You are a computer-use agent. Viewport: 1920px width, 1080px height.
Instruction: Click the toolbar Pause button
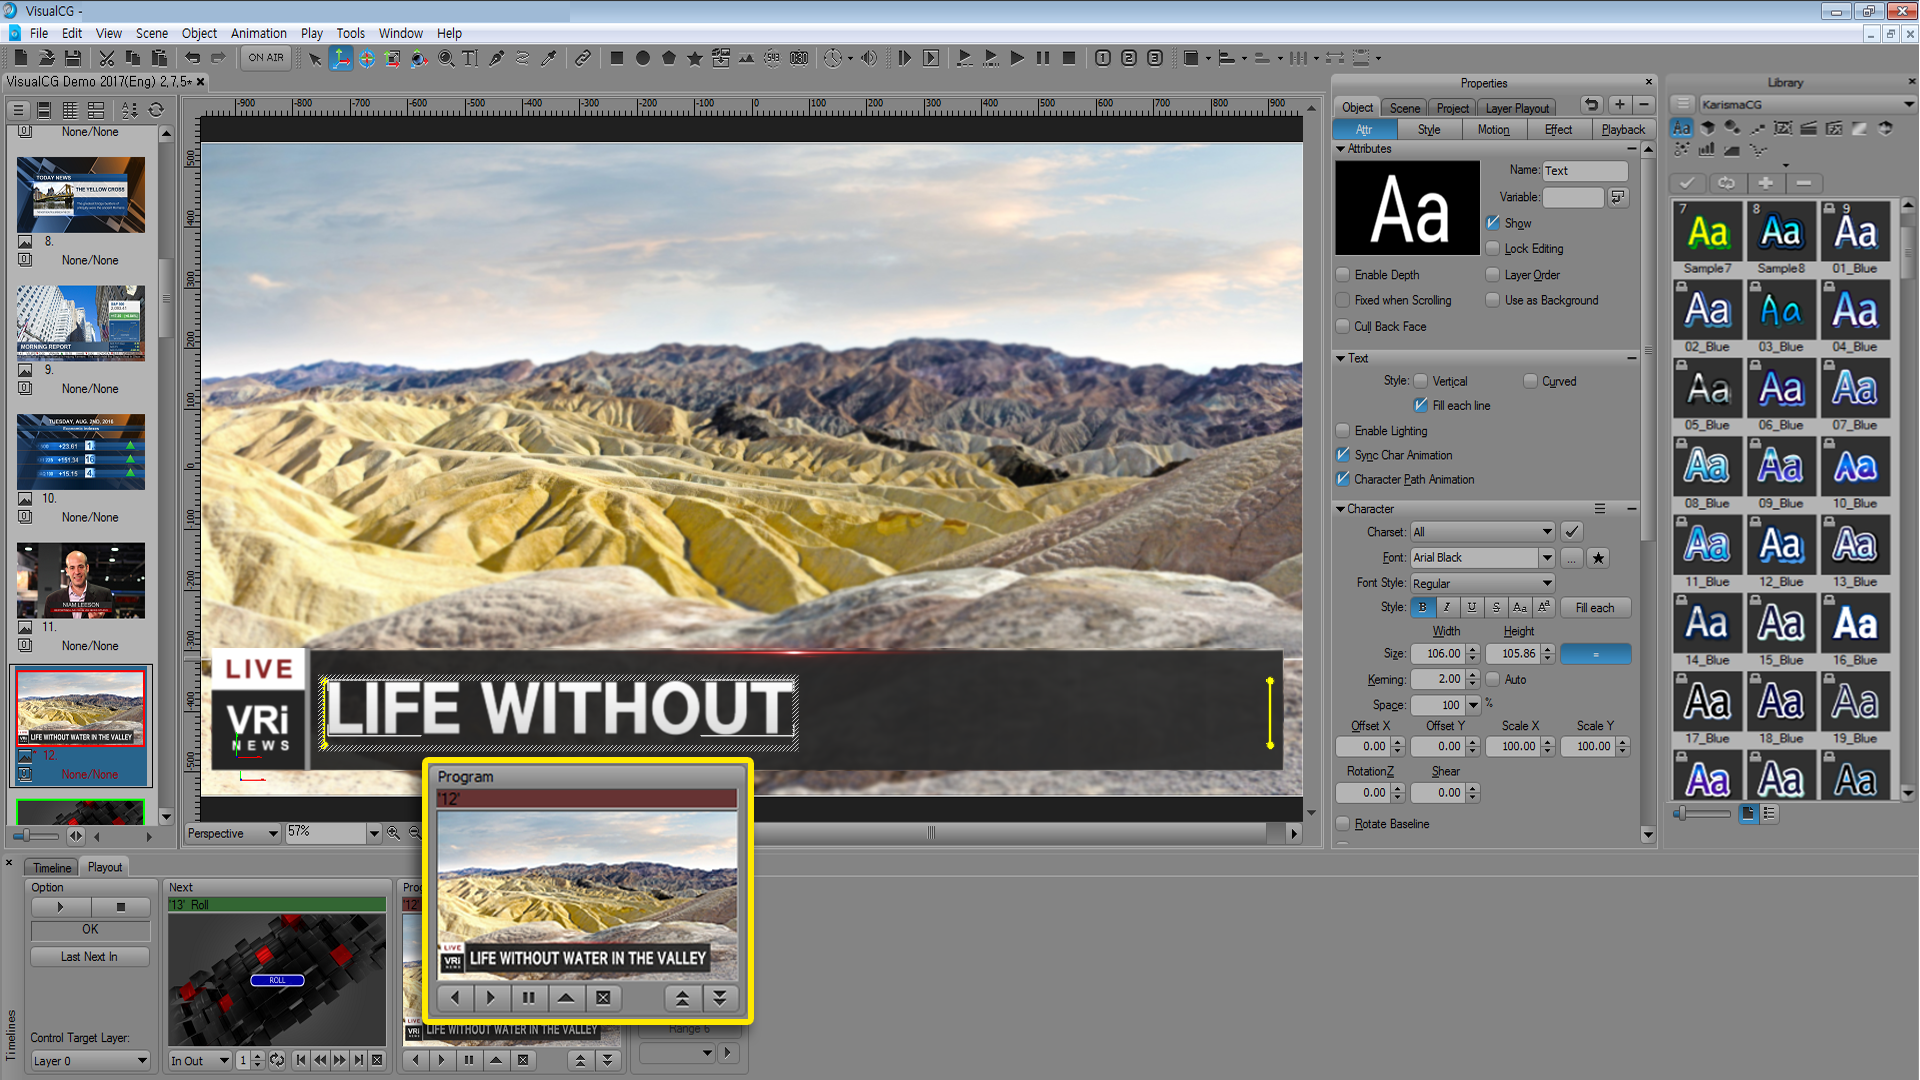1043,58
